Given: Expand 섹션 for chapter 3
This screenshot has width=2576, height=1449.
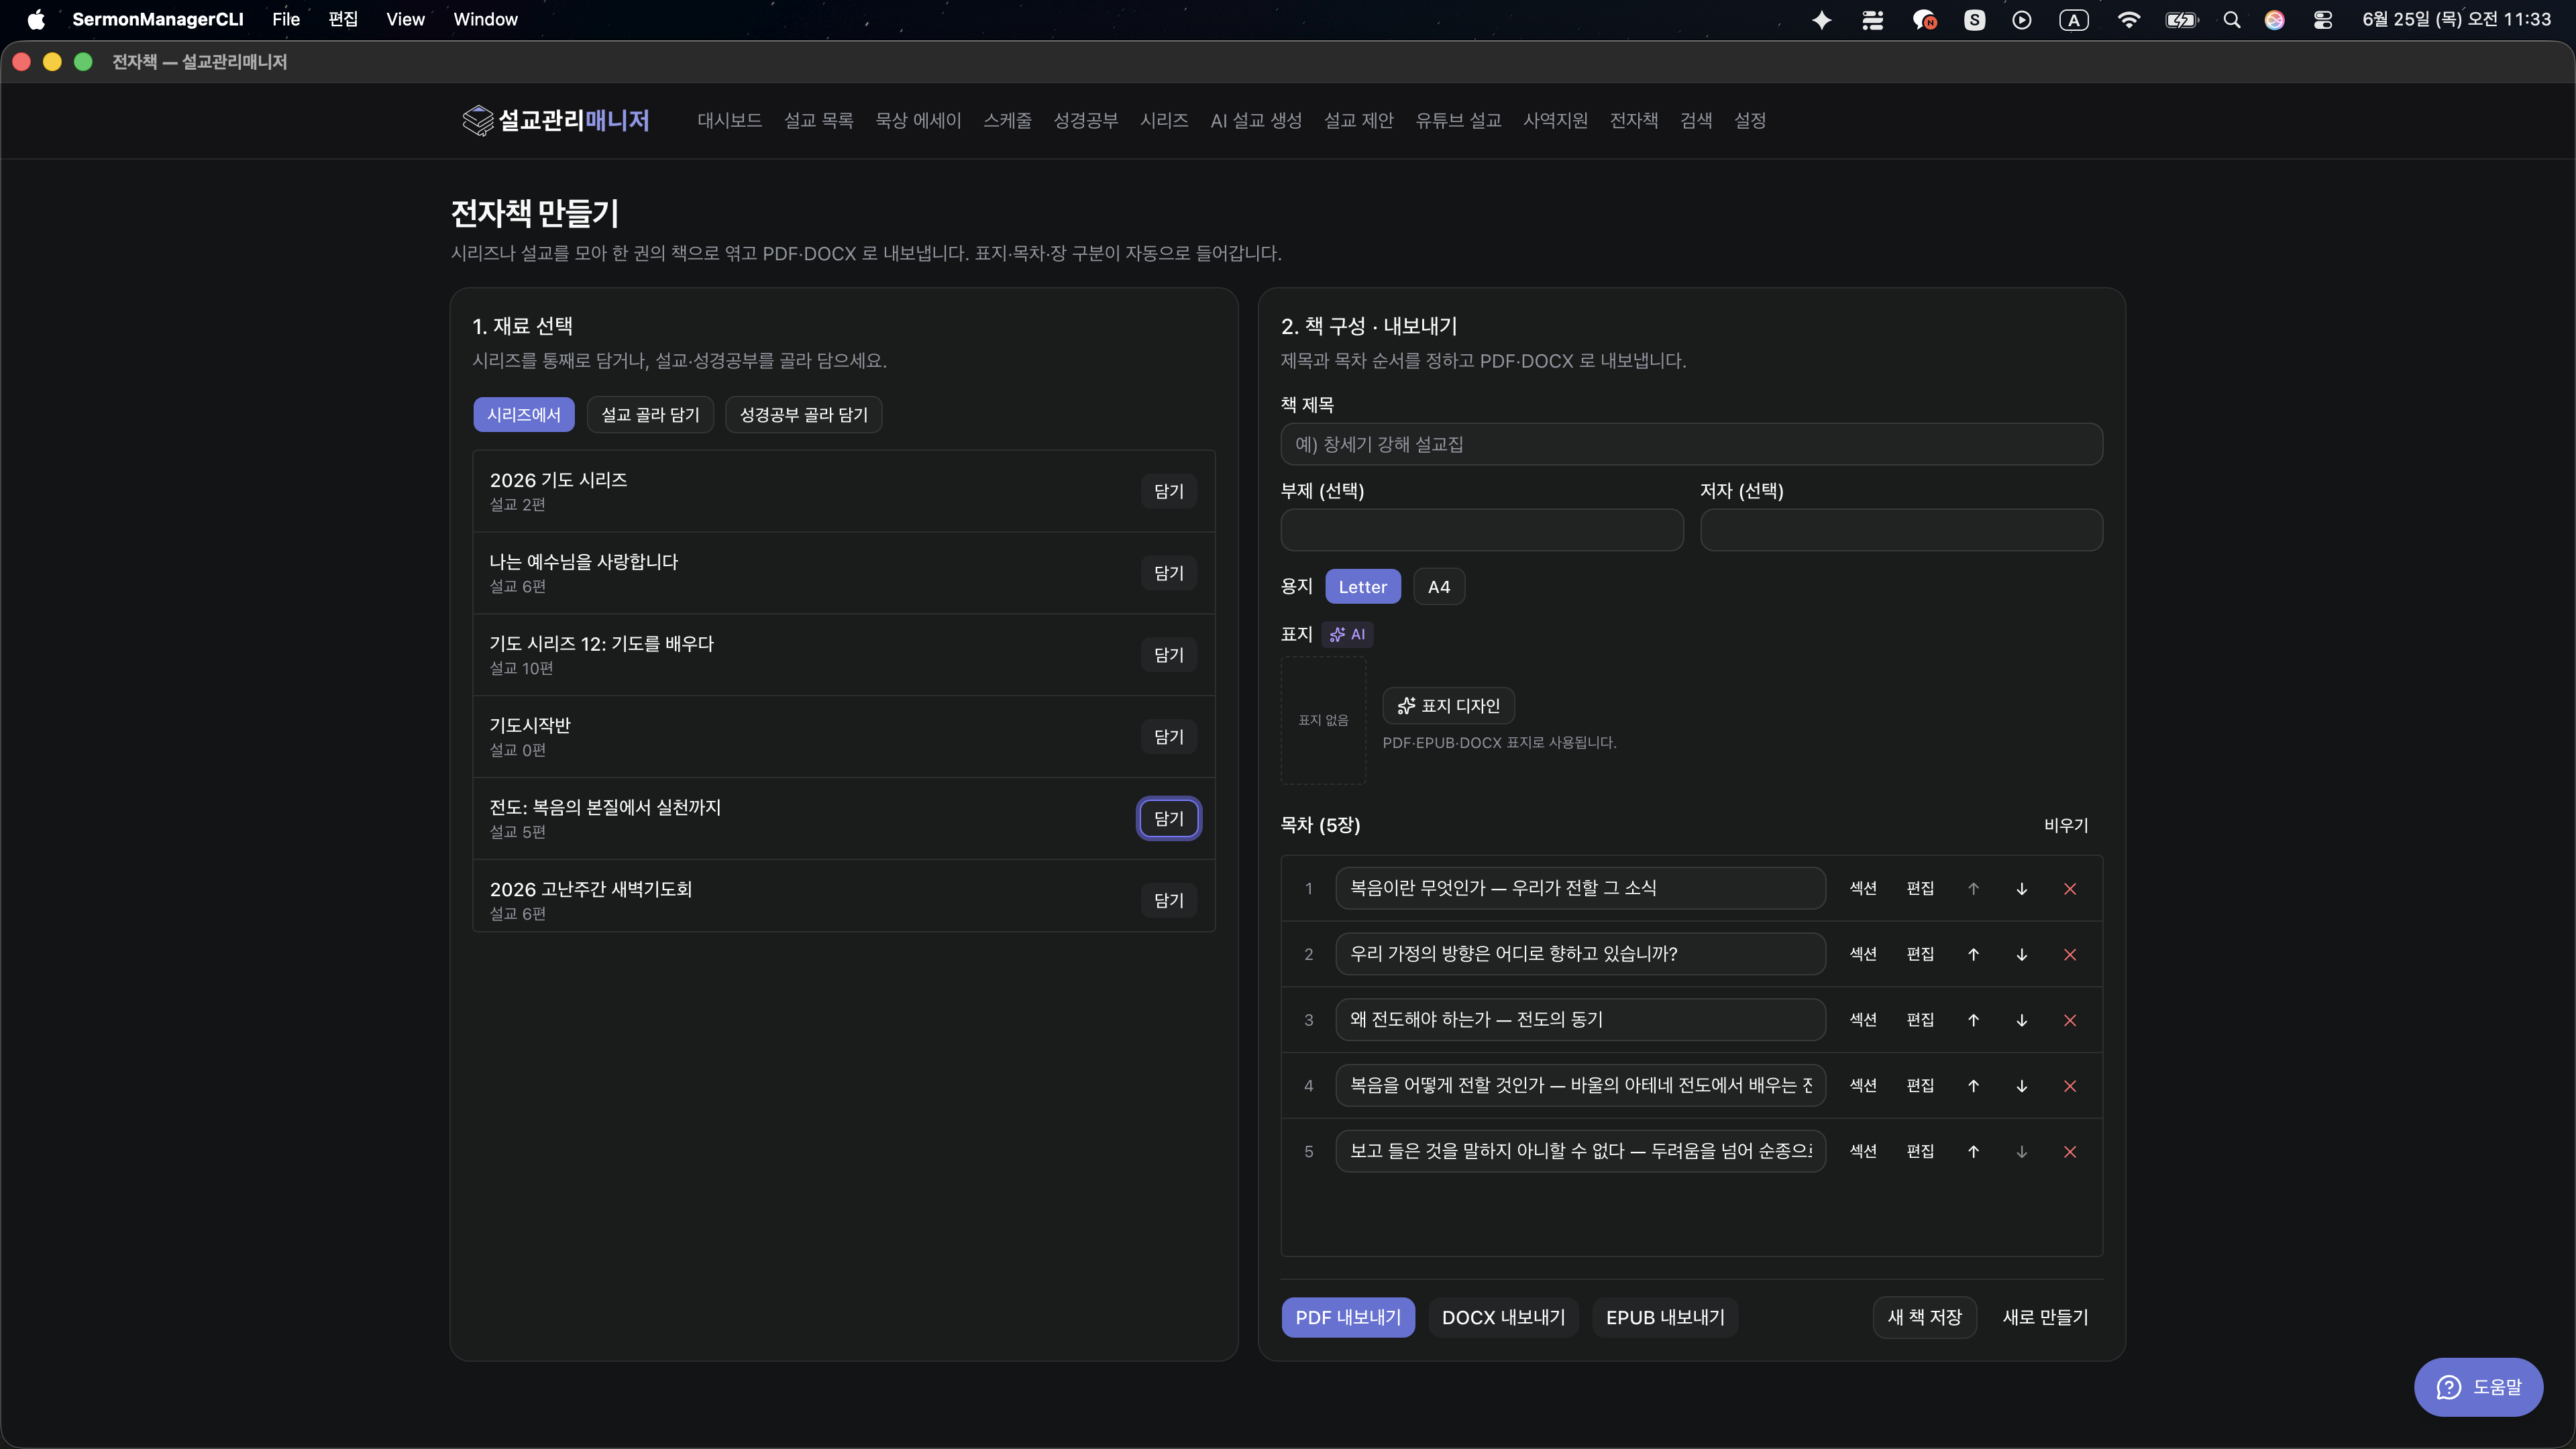Looking at the screenshot, I should pos(1862,1020).
